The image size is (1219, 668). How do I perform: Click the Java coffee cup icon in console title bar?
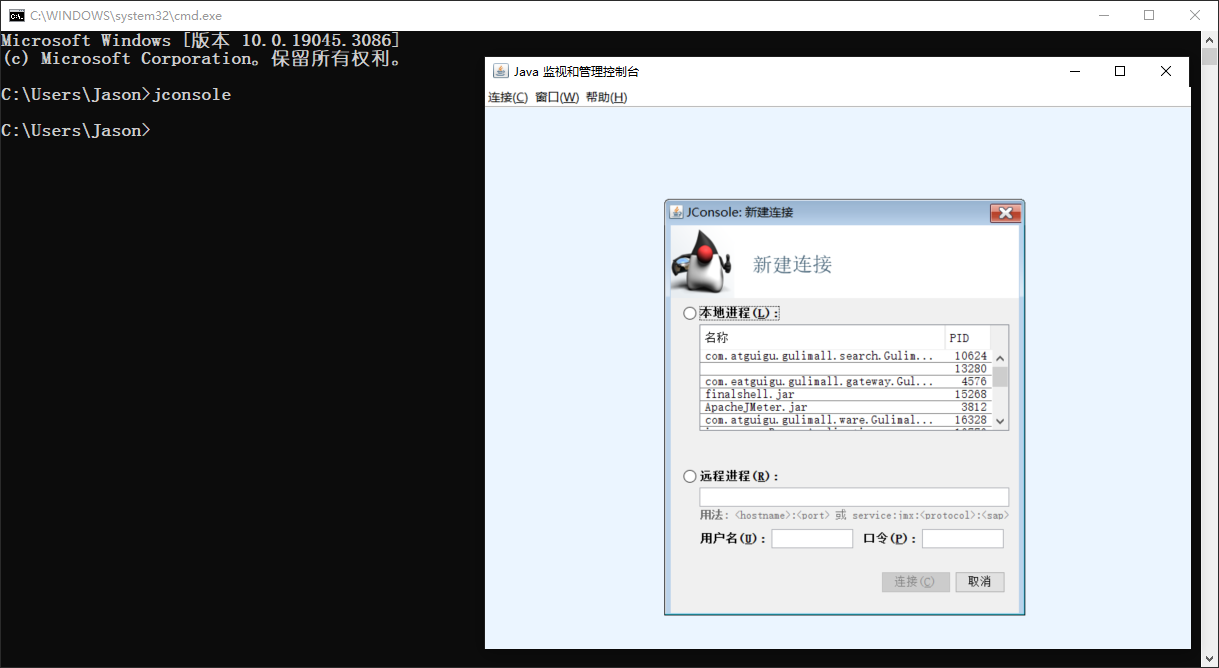coord(500,71)
